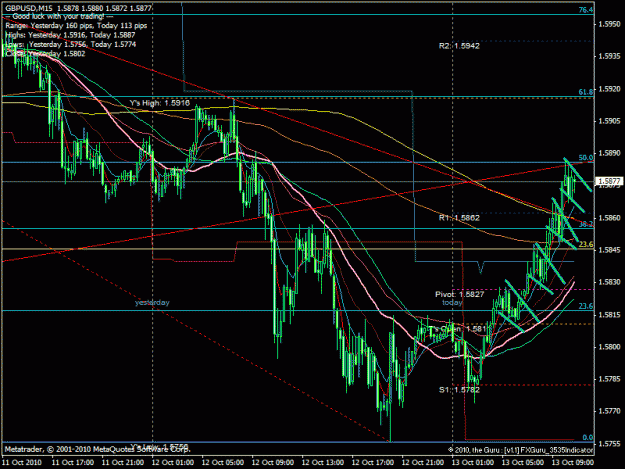The height and width of the screenshot is (469, 625).
Task: Click the 12 Oct 21:00 time label
Action: point(423,463)
